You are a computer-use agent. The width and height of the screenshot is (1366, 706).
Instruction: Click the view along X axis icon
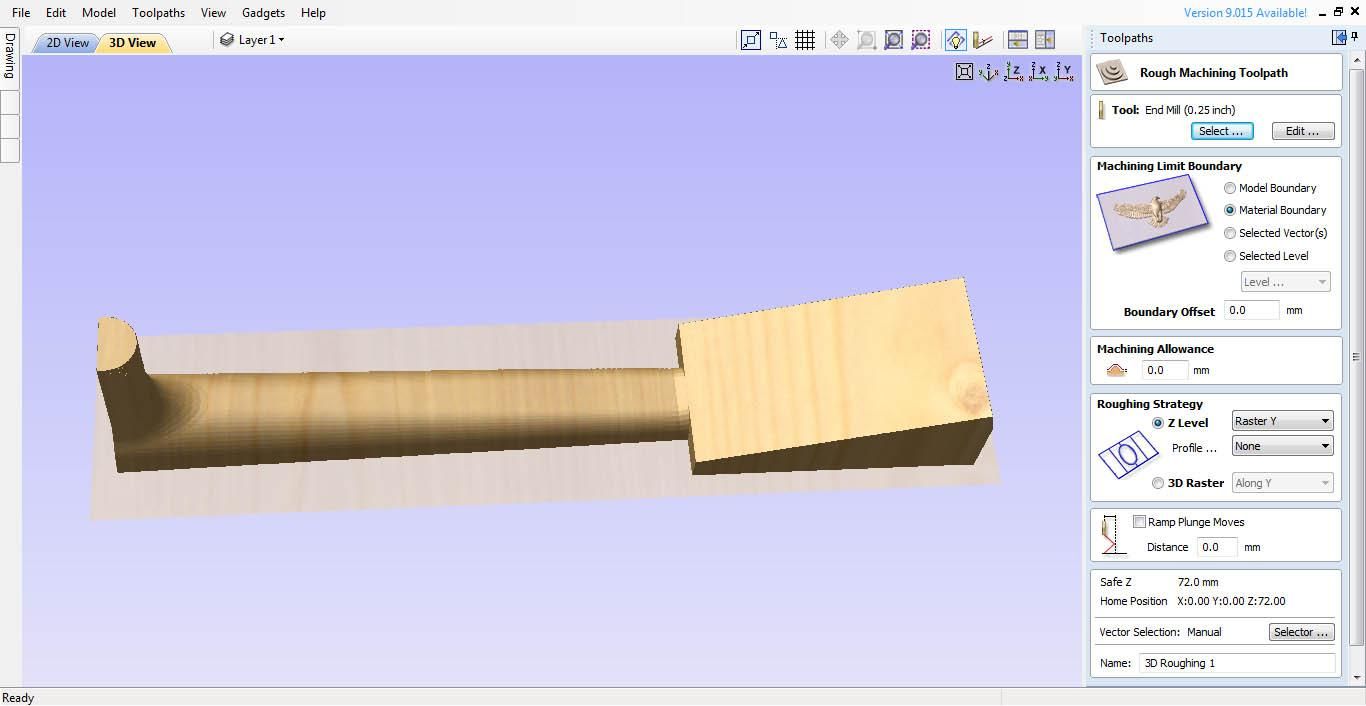[x=1040, y=71]
